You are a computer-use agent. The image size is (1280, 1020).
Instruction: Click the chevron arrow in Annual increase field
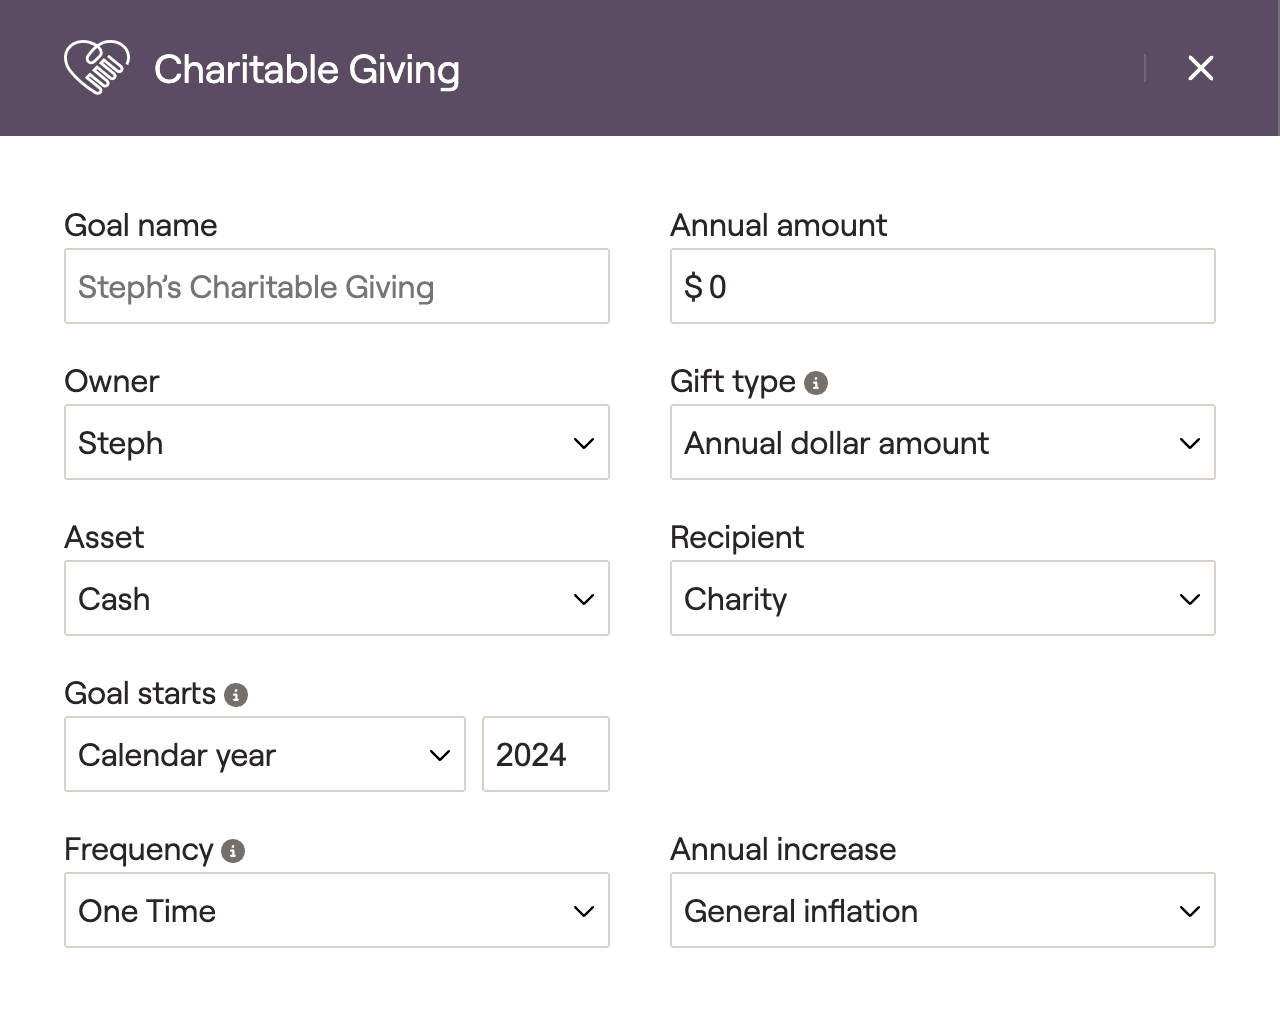1190,911
